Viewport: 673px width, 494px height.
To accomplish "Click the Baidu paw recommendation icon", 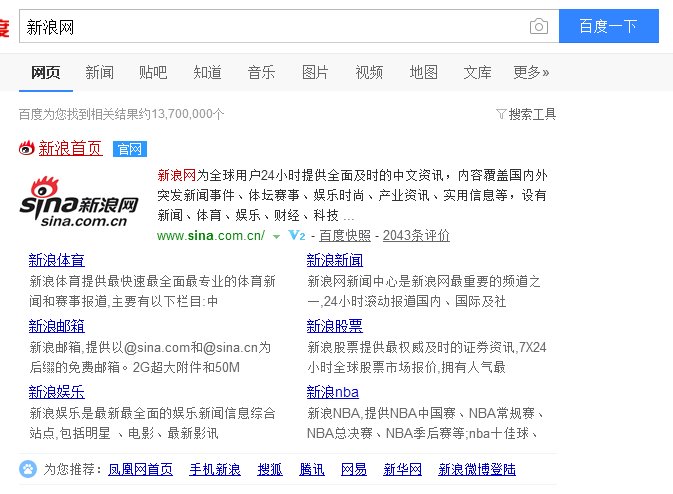I will click(x=28, y=469).
